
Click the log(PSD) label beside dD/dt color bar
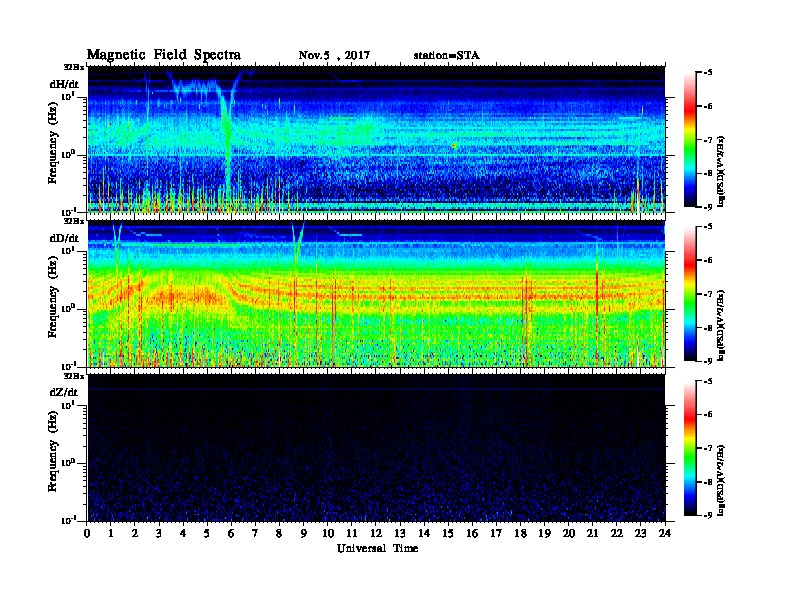point(721,325)
